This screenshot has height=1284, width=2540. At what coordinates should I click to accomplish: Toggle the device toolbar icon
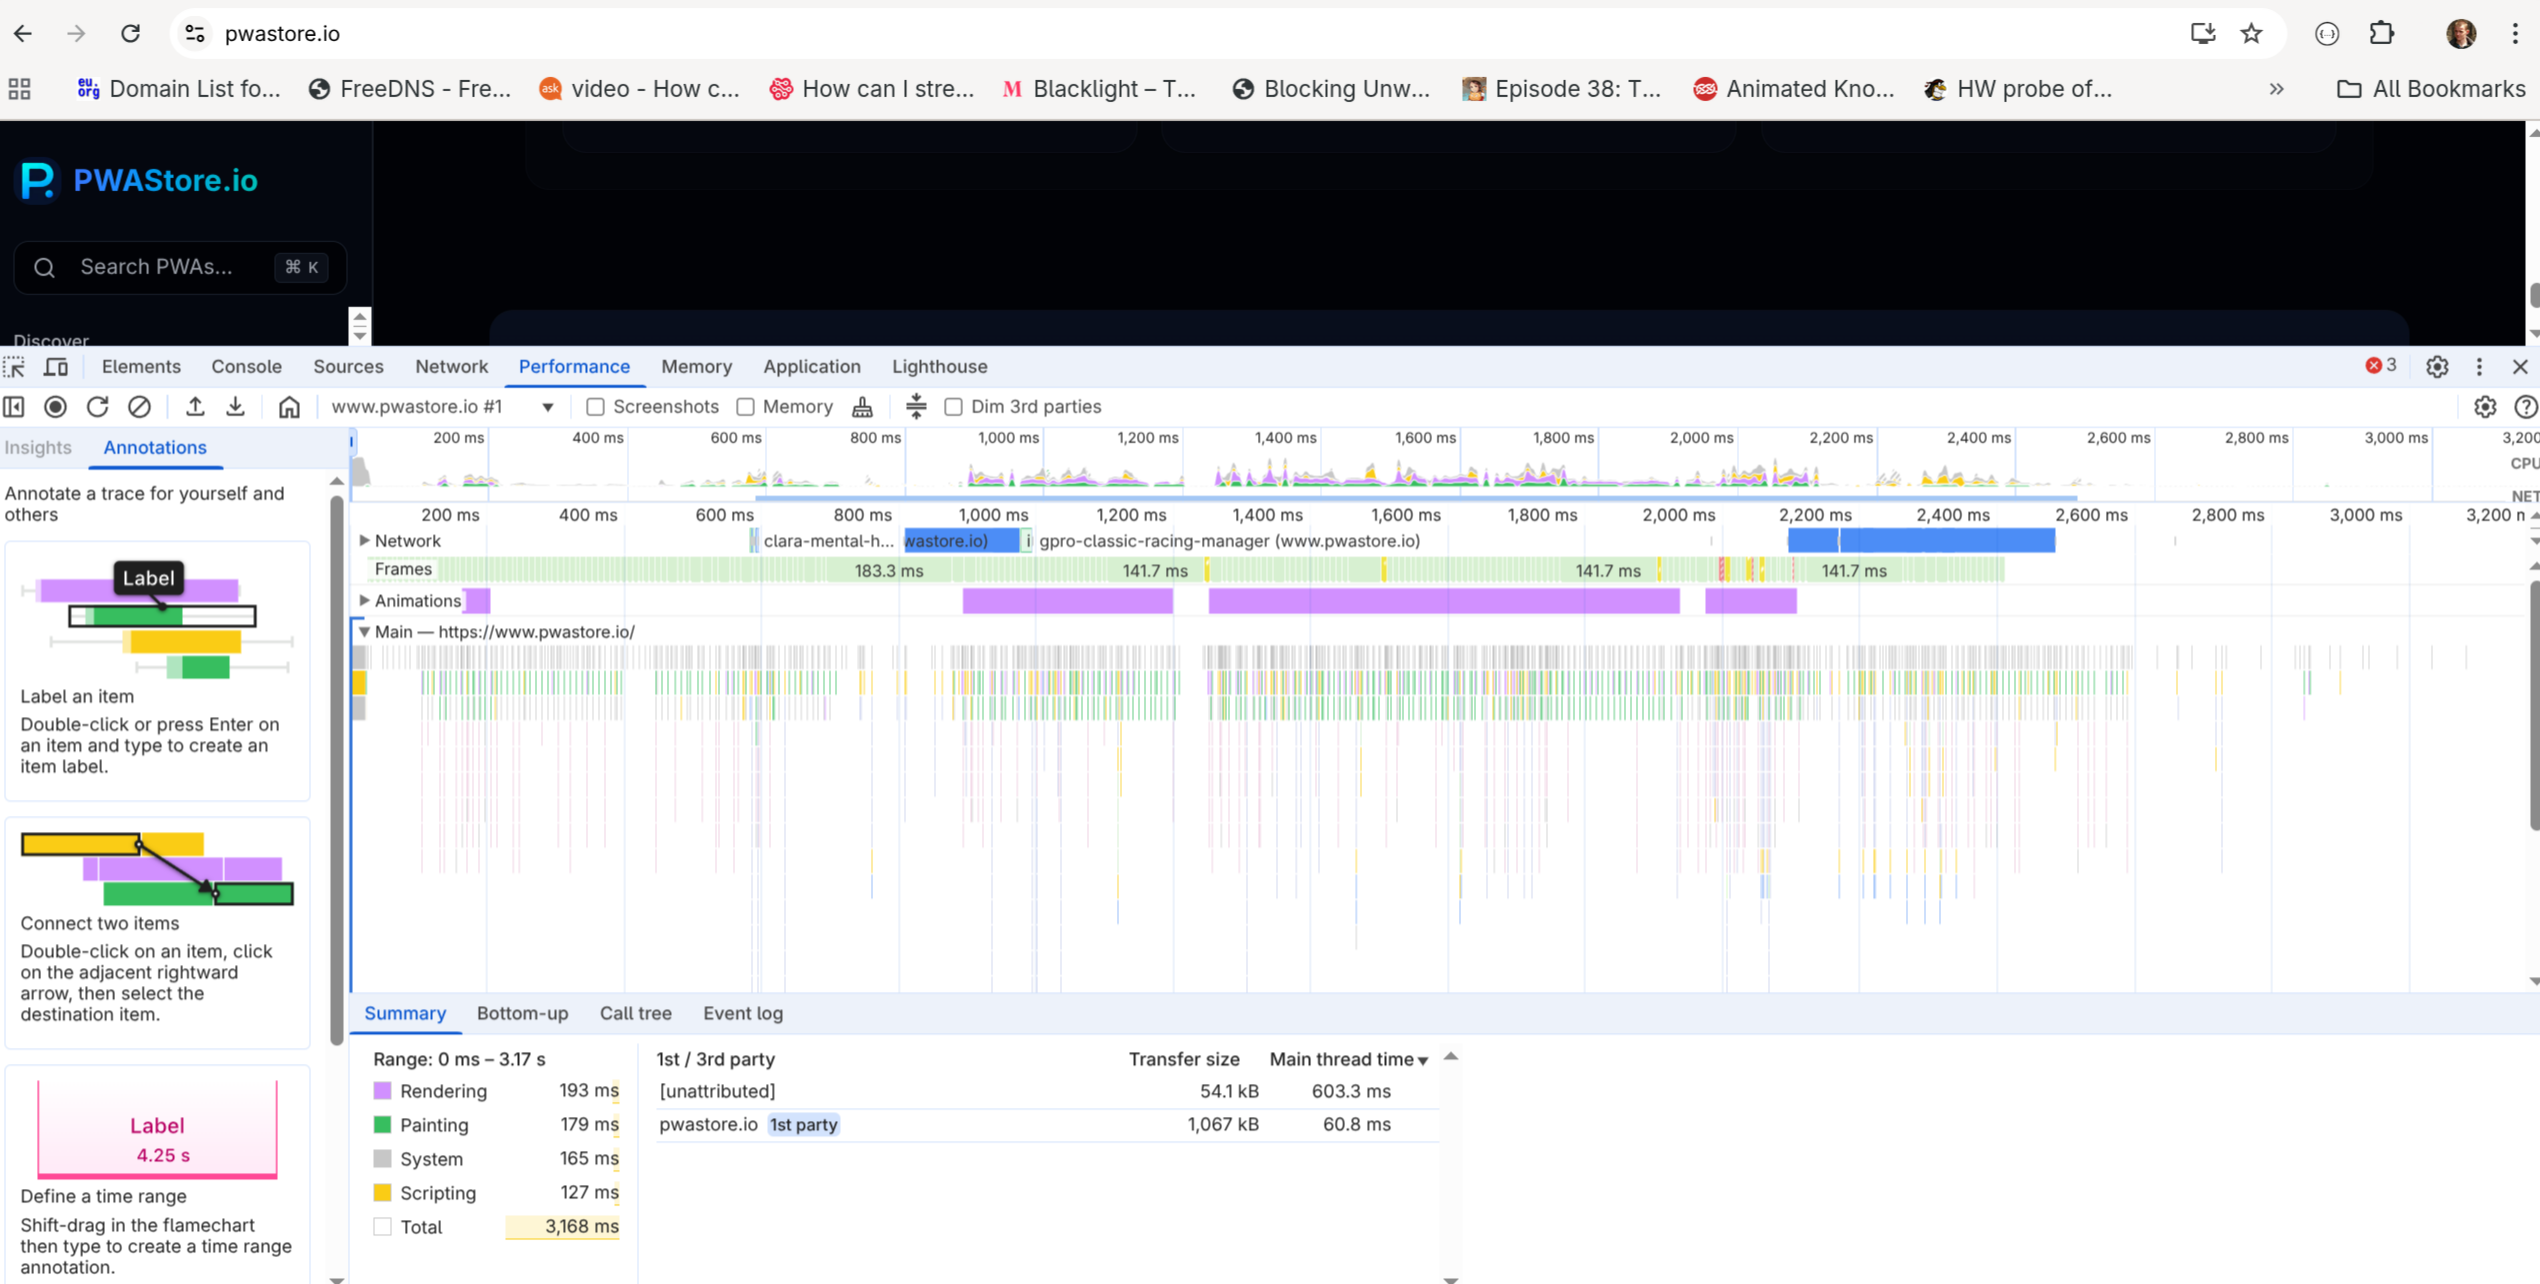pos(56,367)
